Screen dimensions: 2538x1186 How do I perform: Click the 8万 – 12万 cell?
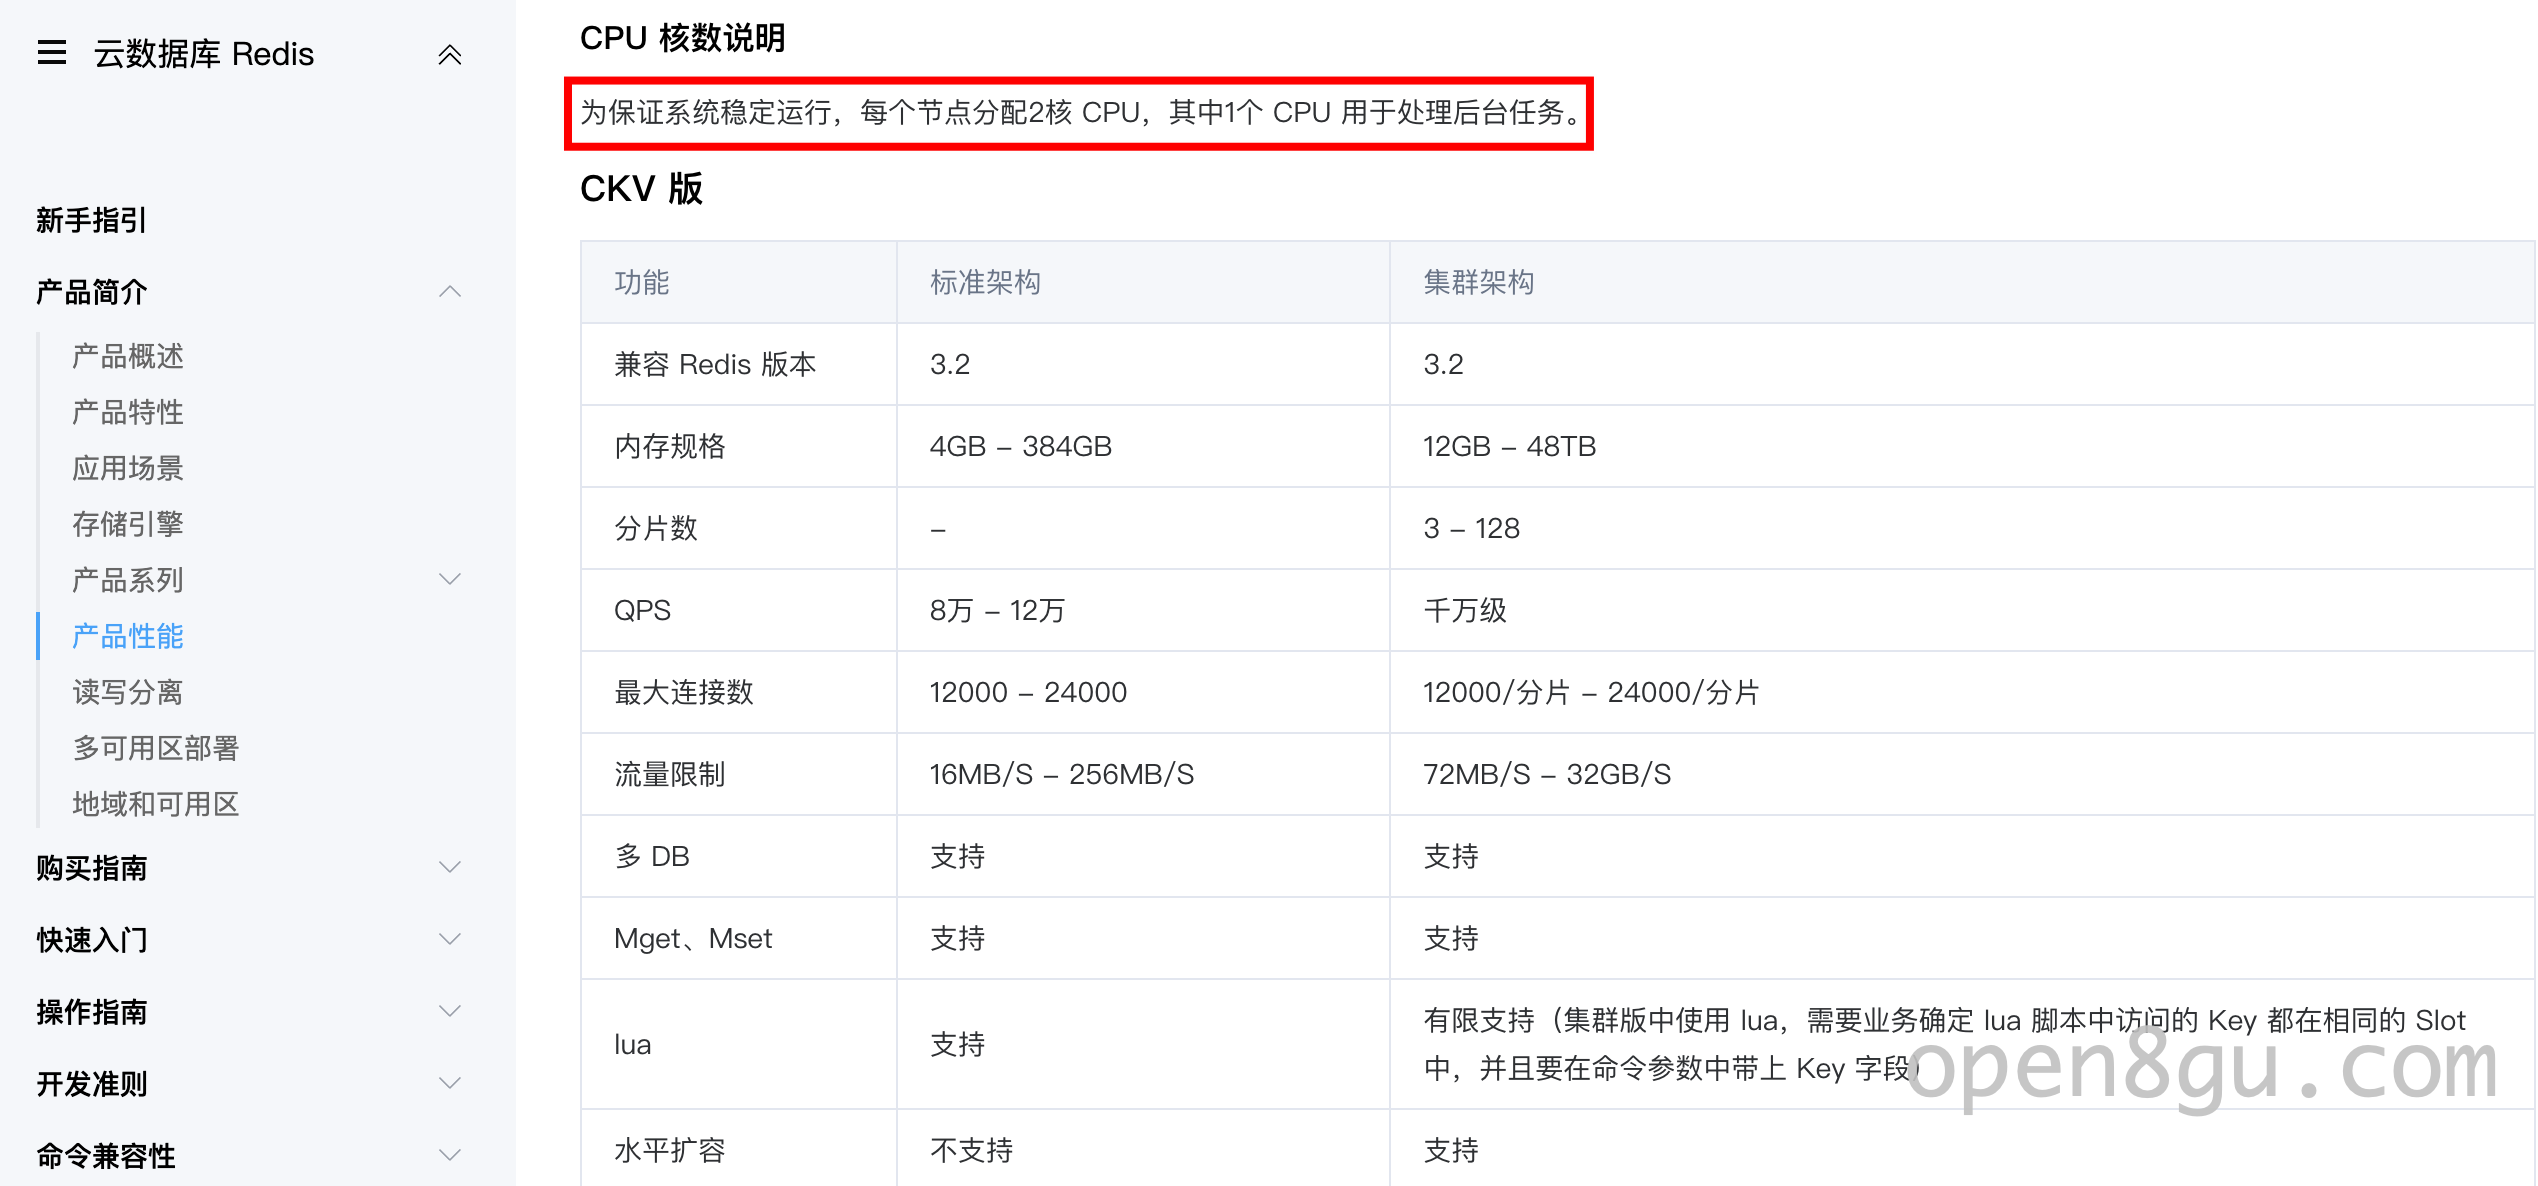point(997,610)
